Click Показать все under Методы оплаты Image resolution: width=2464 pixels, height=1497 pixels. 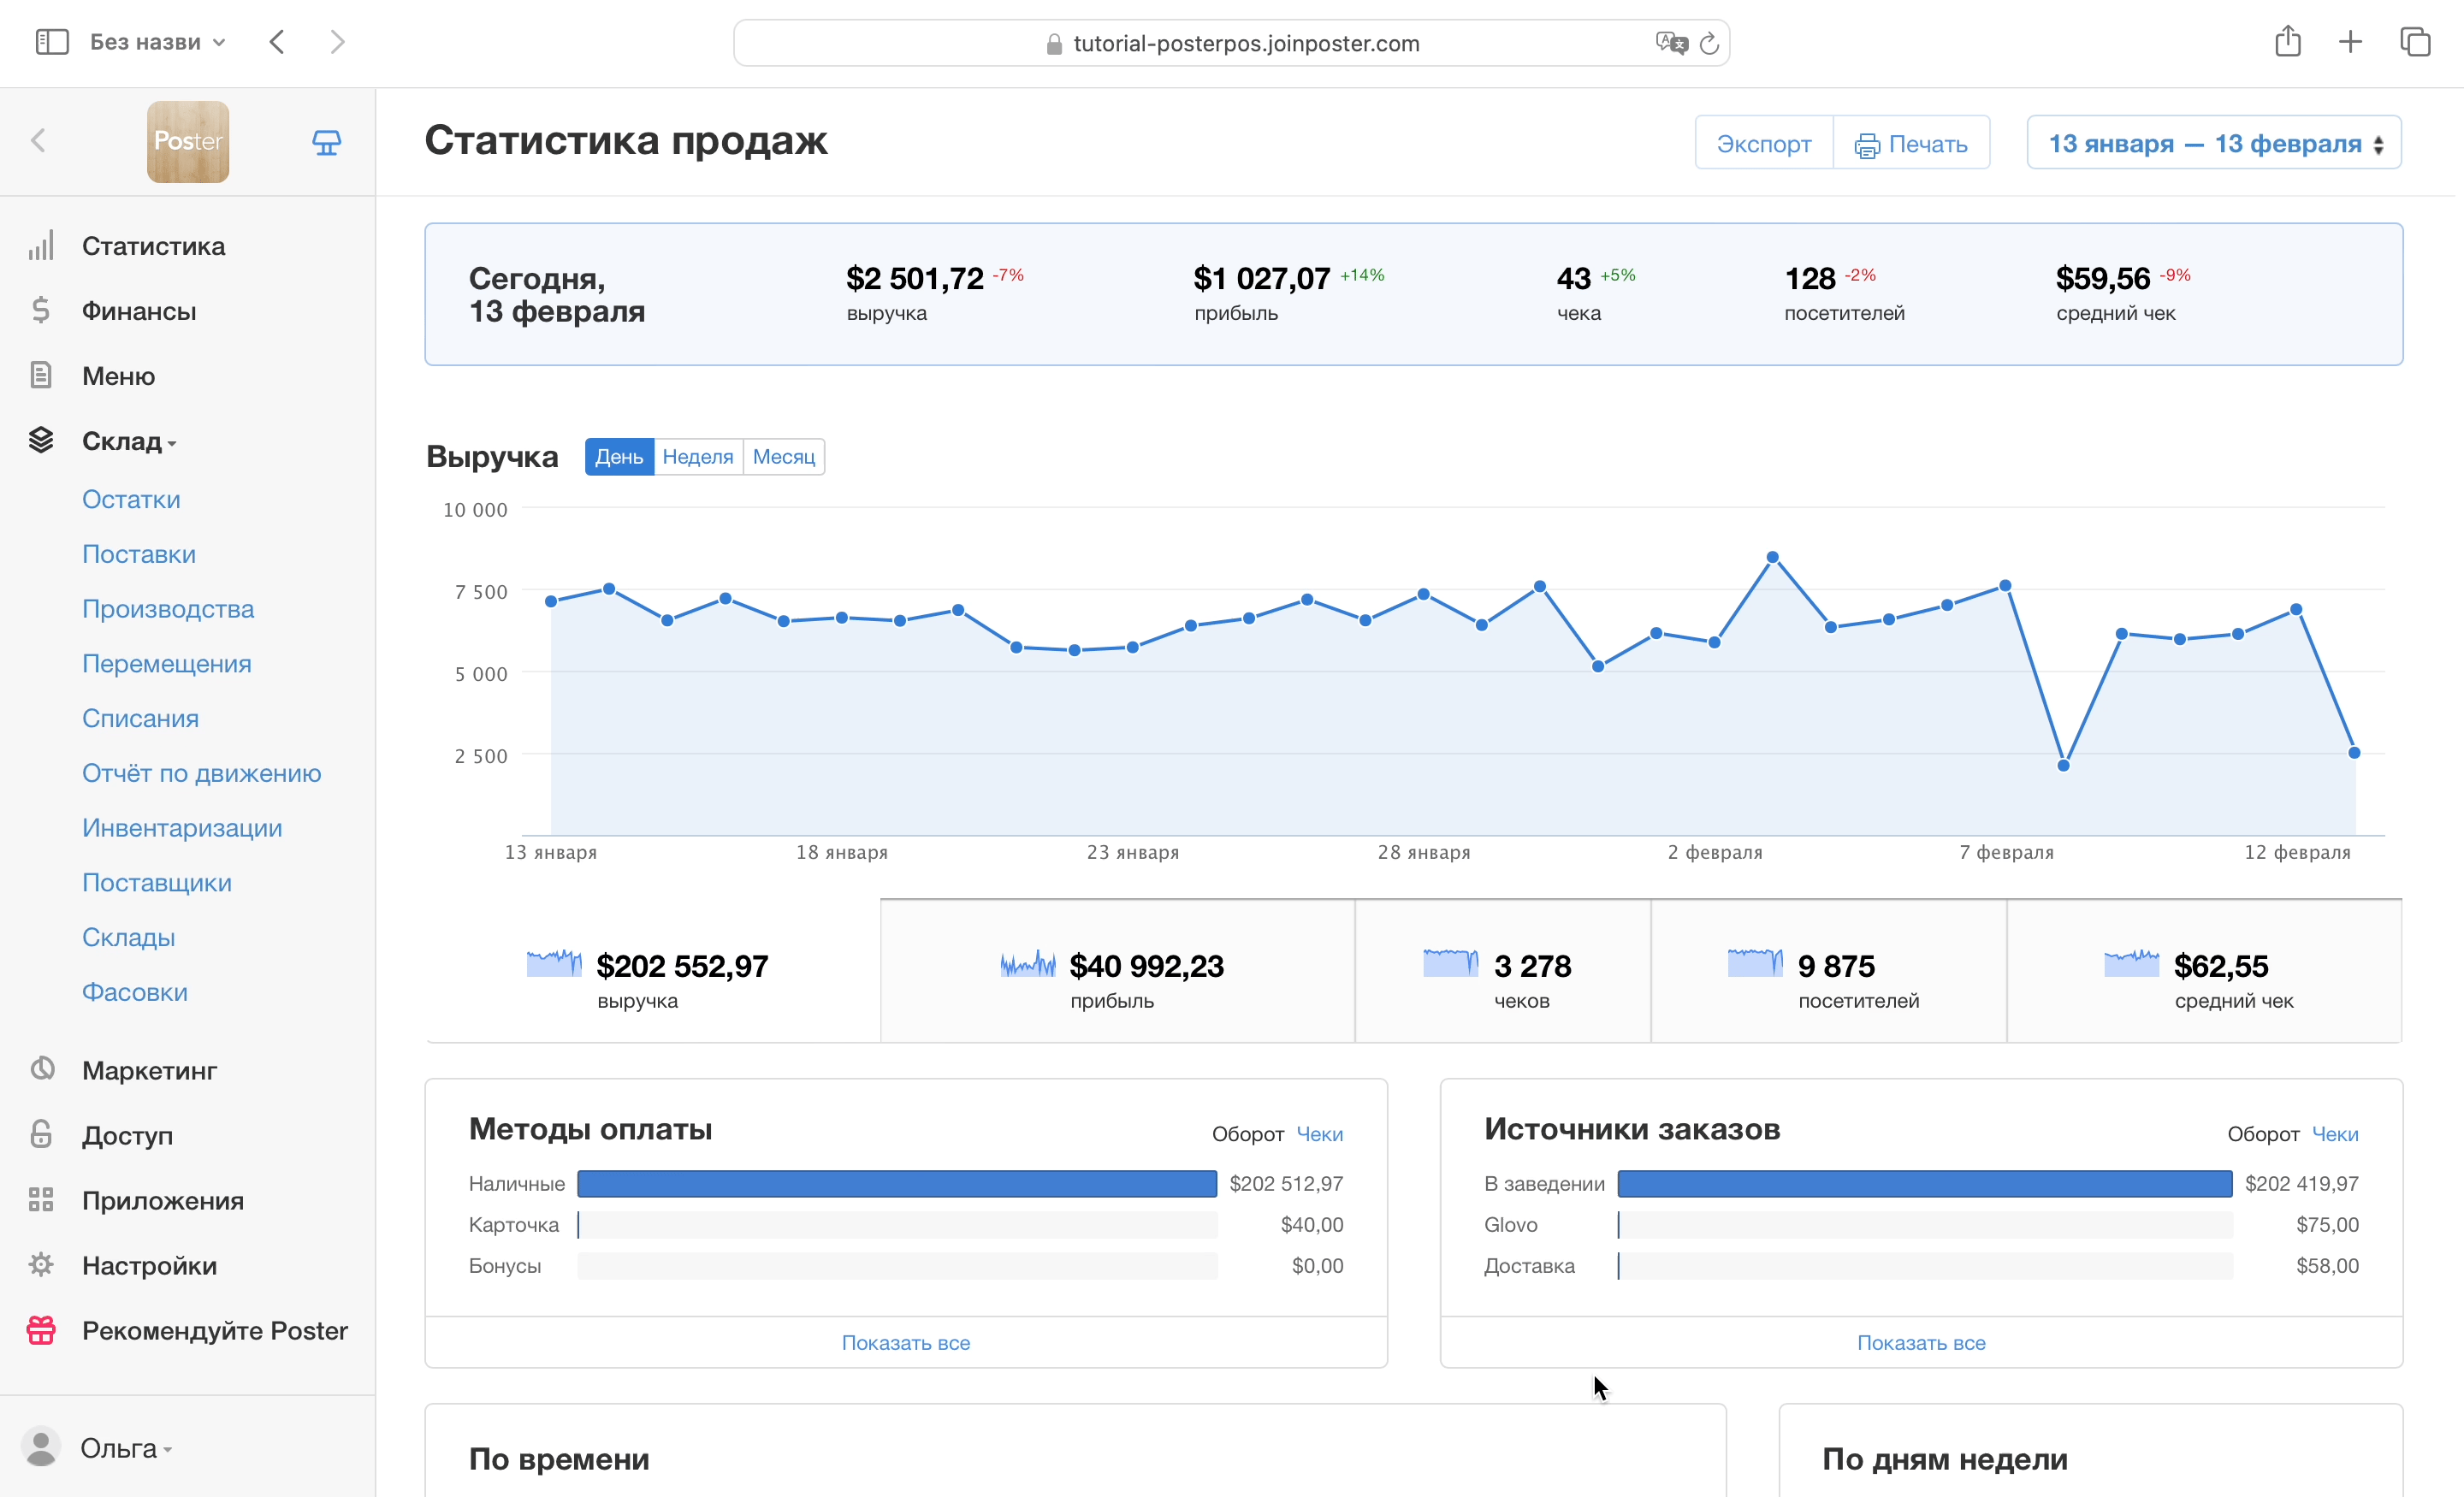905,1343
